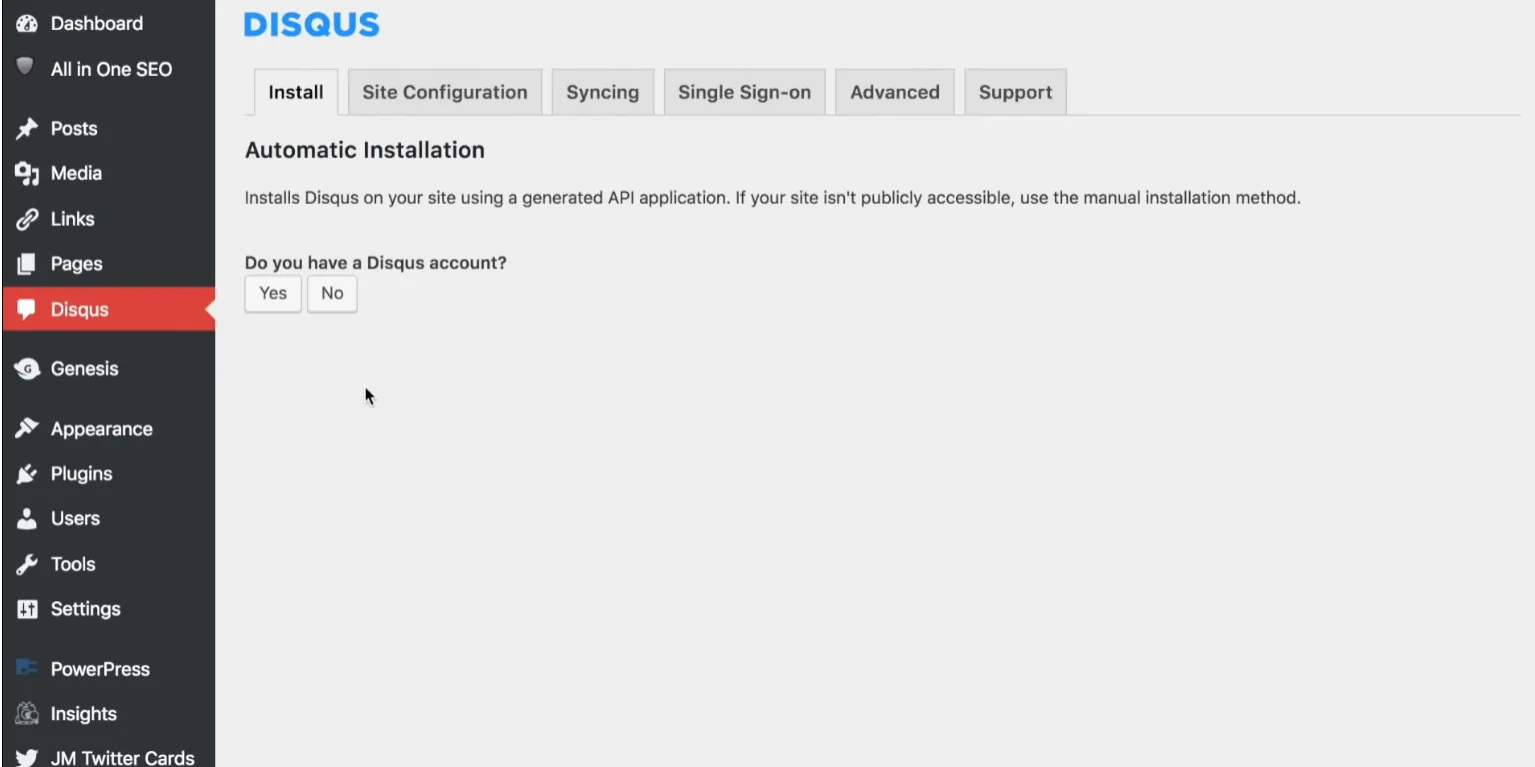This screenshot has width=1535, height=767.
Task: Click the Media icon in sidebar
Action: (x=27, y=173)
